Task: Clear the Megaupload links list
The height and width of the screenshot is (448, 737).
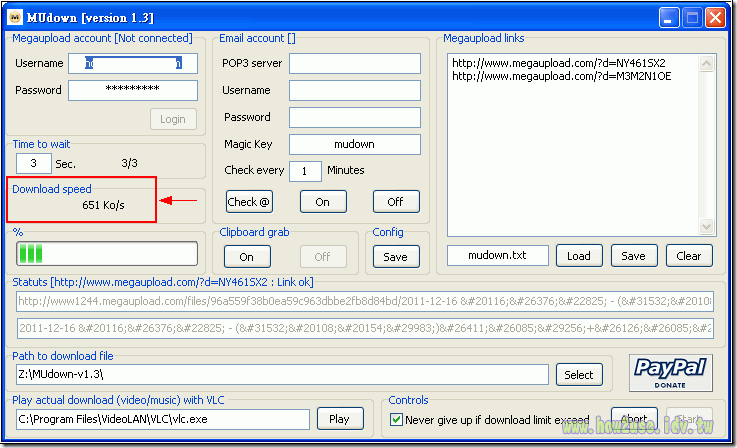Action: pyautogui.click(x=689, y=256)
